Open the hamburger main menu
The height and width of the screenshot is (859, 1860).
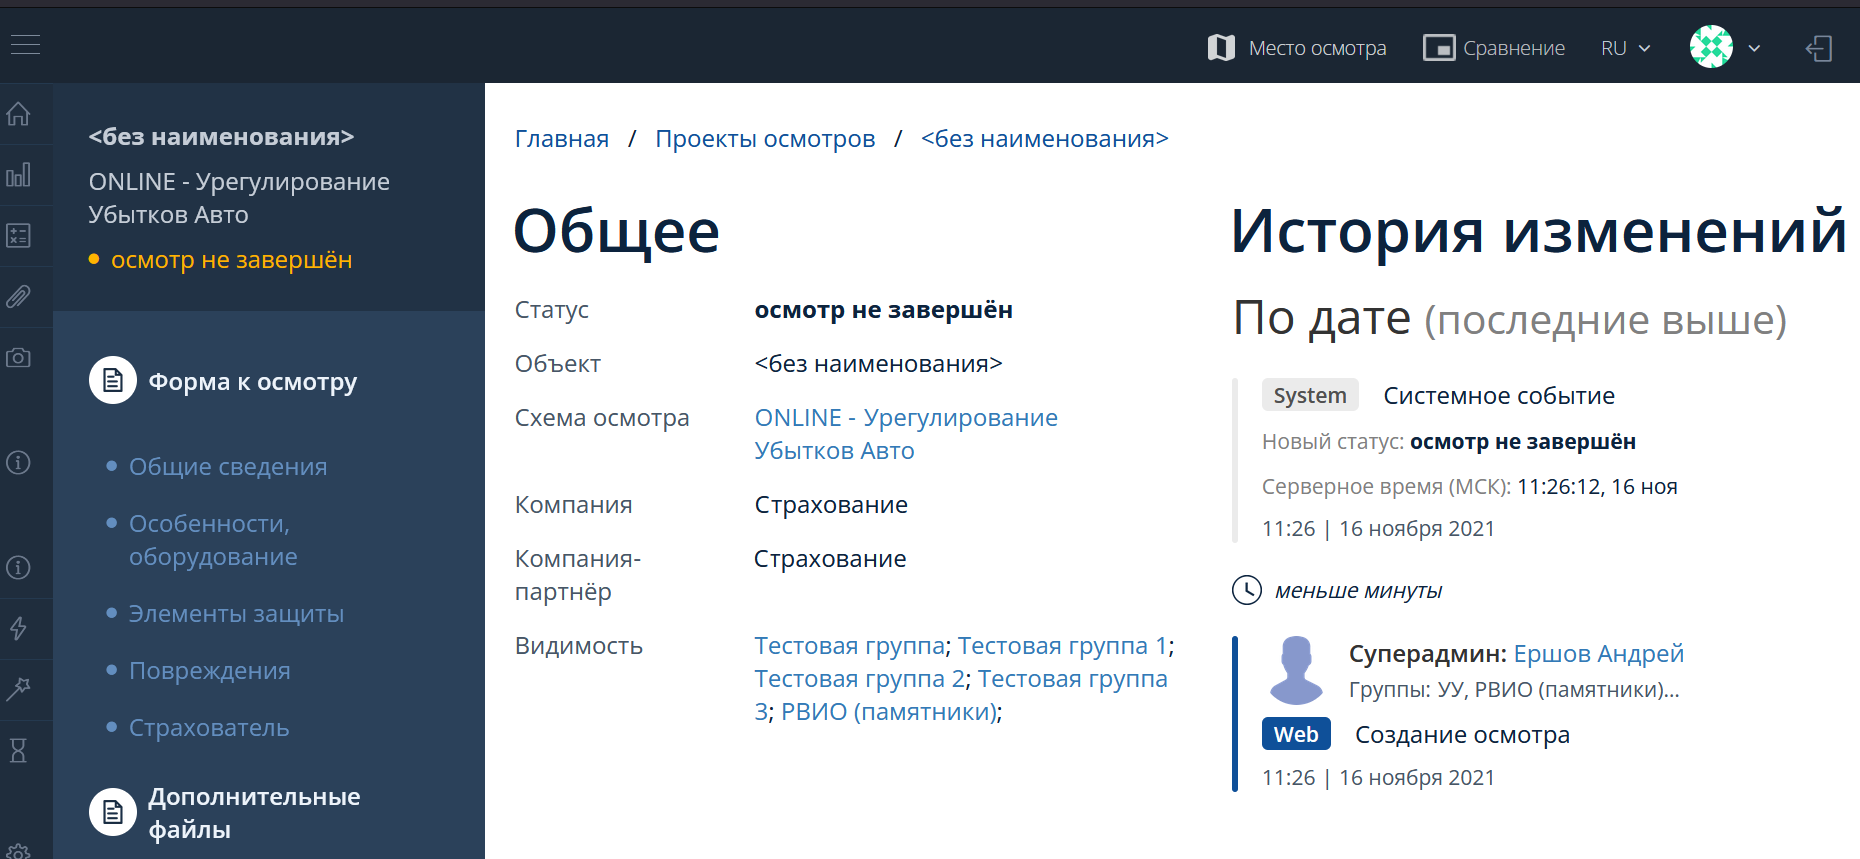(25, 45)
